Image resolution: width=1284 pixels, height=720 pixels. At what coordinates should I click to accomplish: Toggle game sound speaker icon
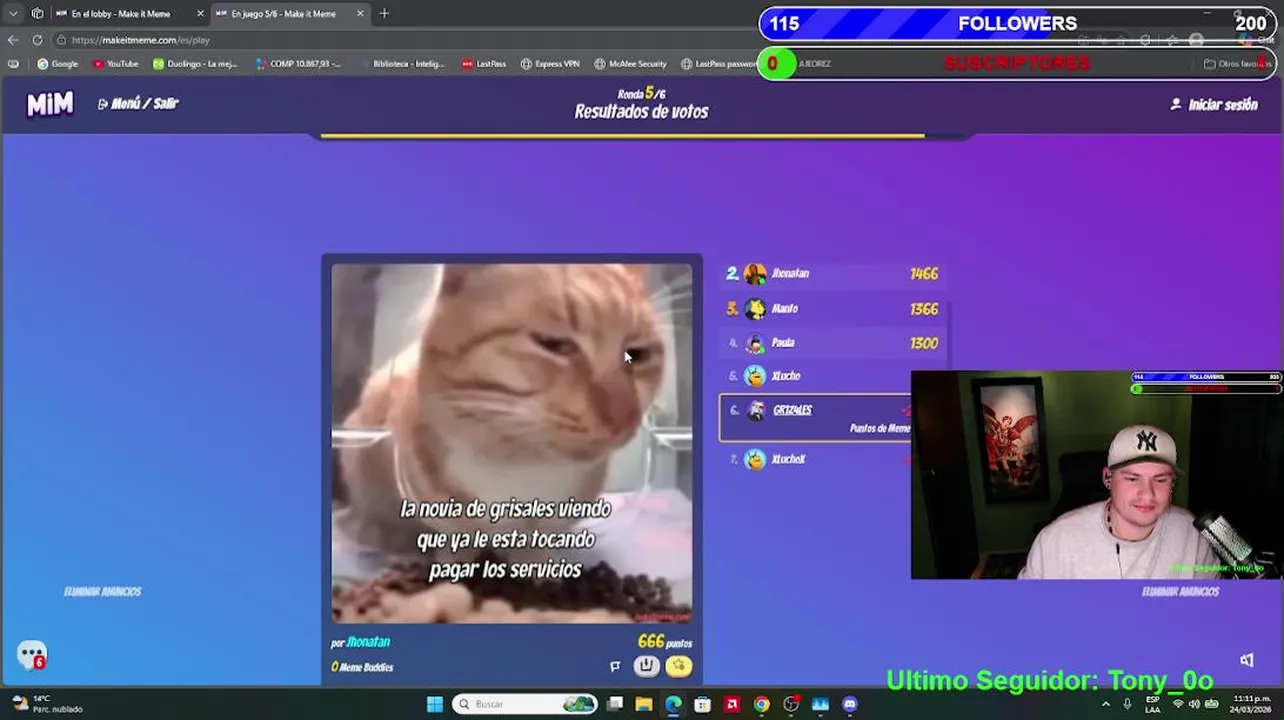point(1247,660)
